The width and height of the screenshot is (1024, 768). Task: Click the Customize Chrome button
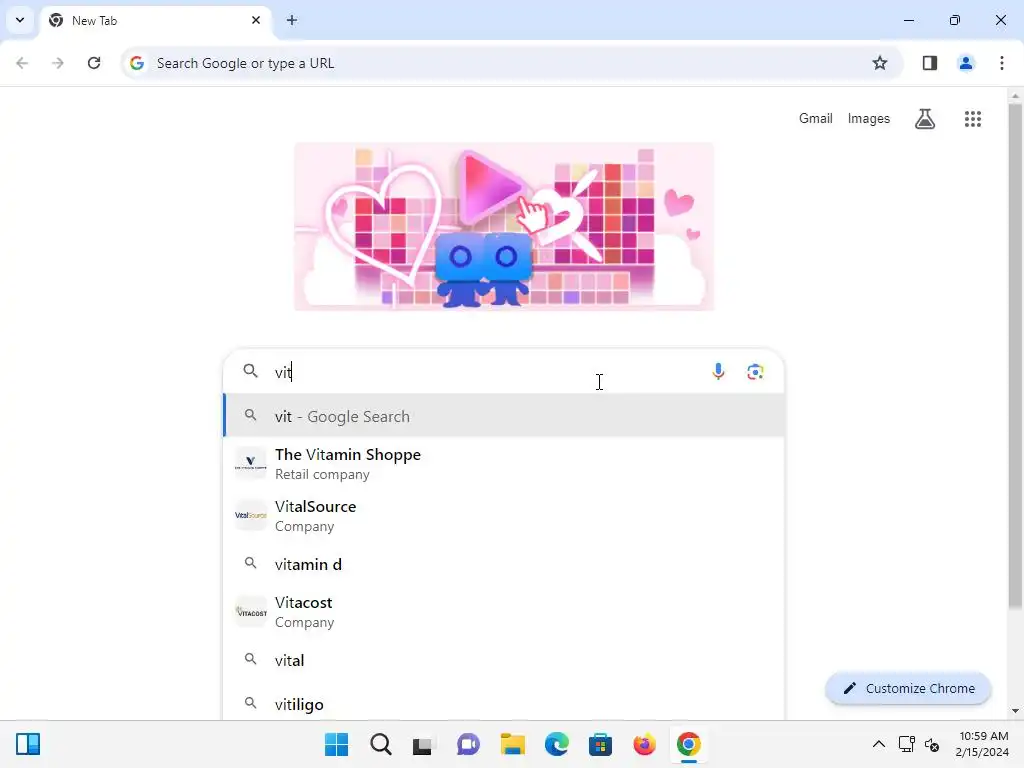[x=908, y=688]
